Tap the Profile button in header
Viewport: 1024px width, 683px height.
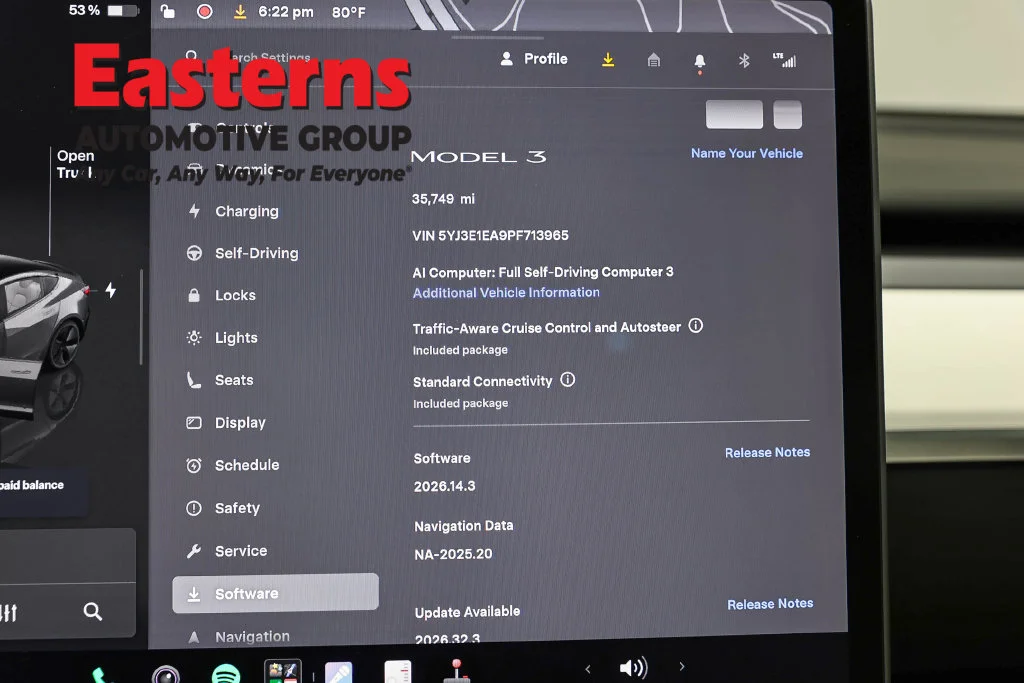(534, 59)
